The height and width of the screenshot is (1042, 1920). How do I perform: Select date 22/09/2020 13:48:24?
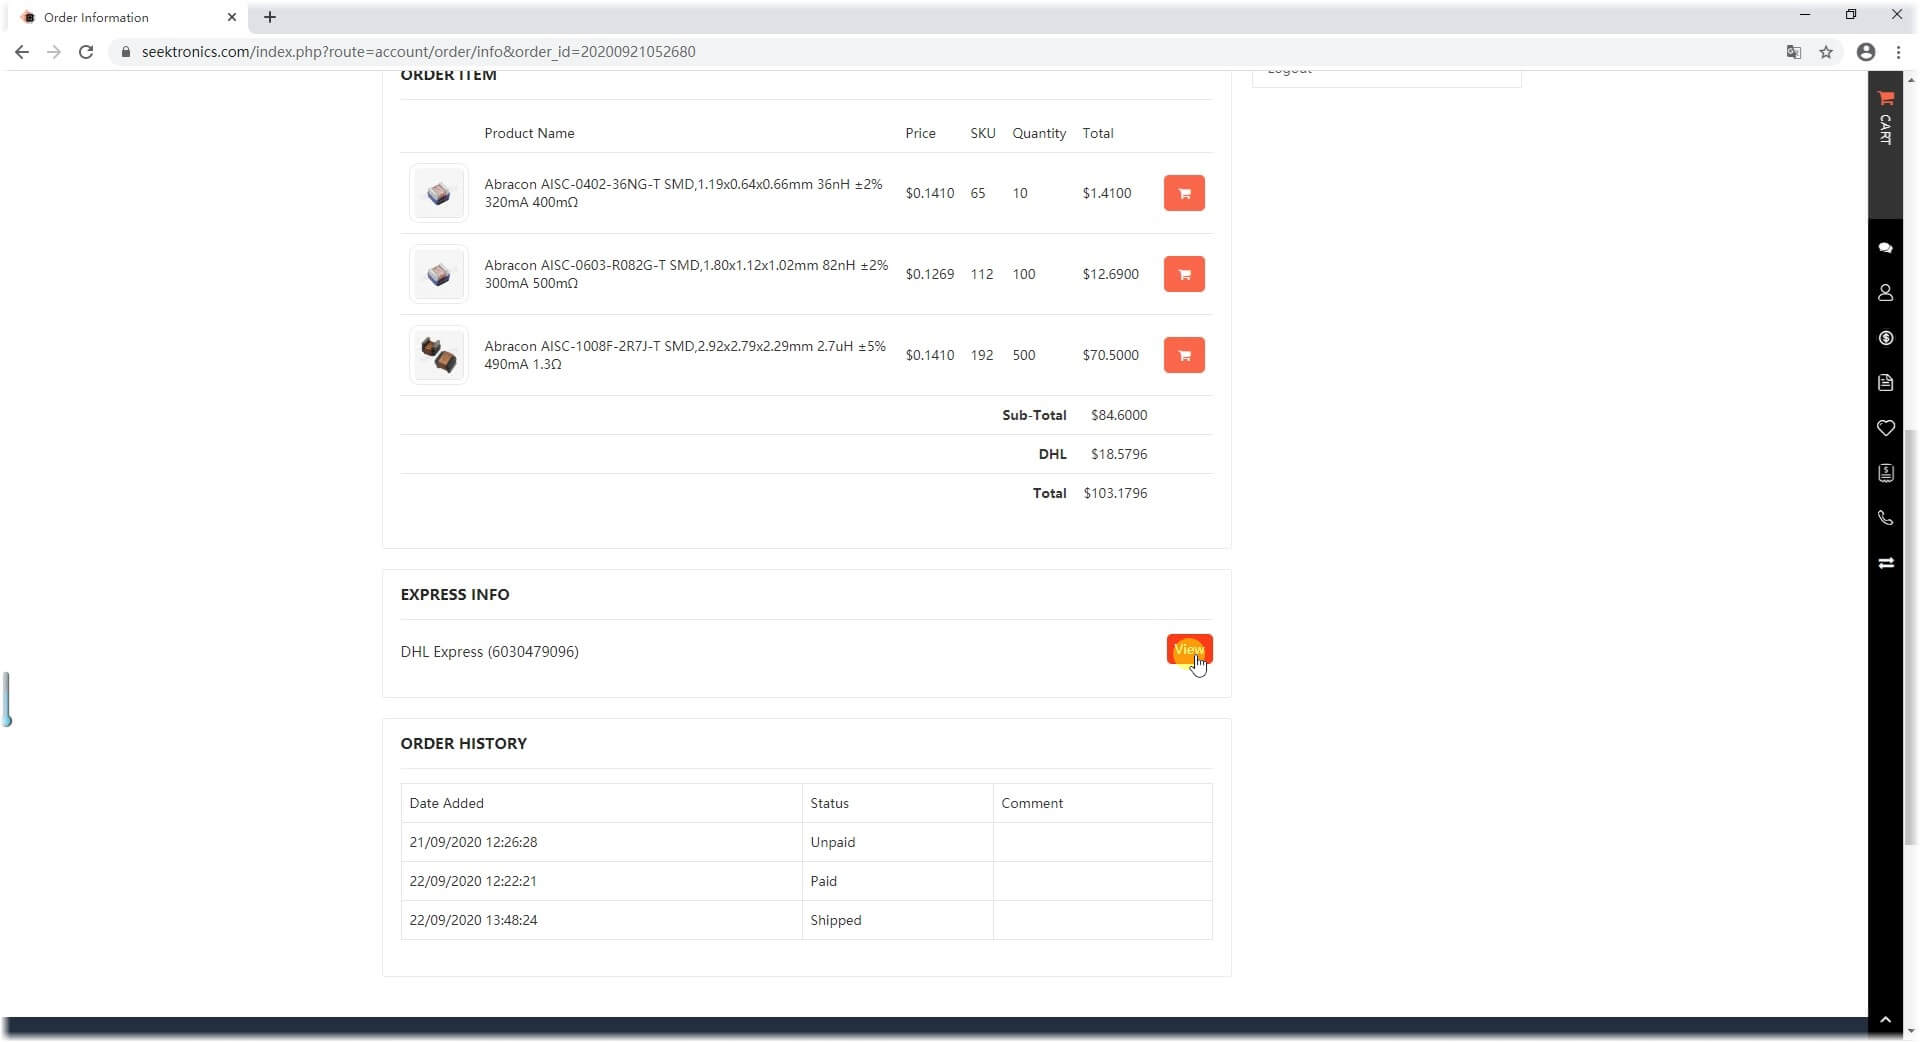click(x=473, y=920)
